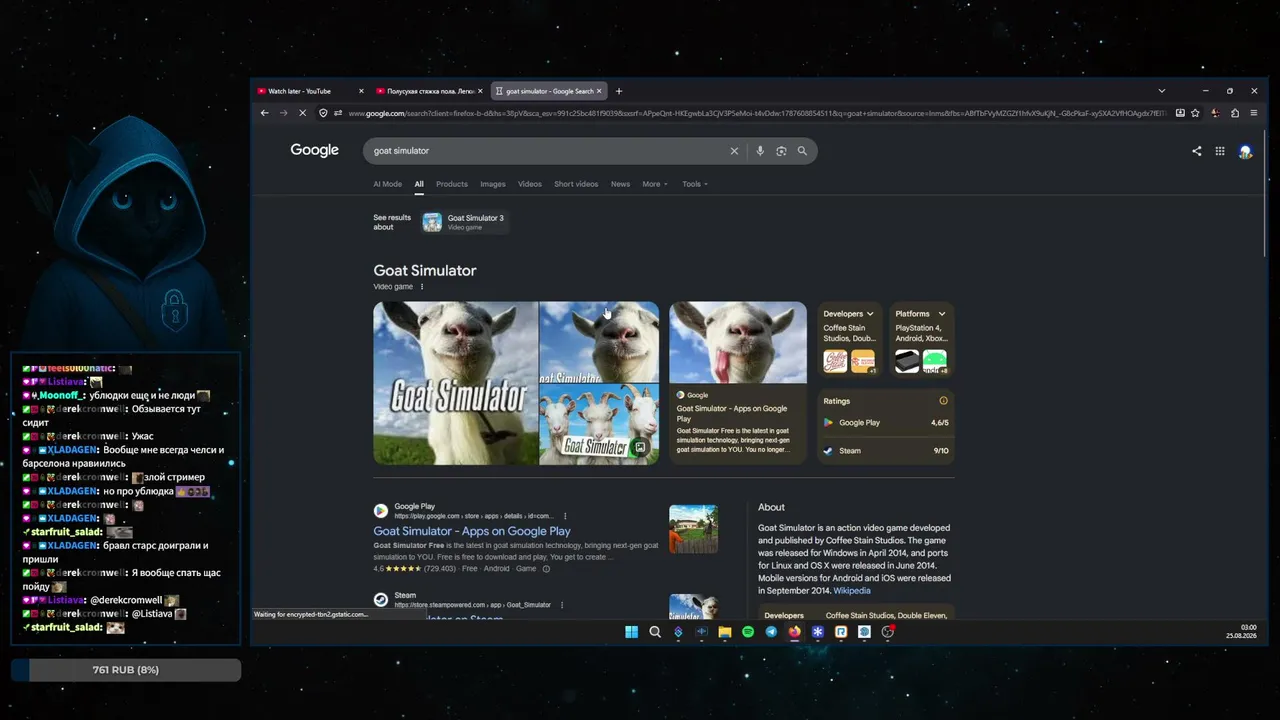The height and width of the screenshot is (720, 1280).
Task: Click the 761 RUB (8%) donation progress bar
Action: [x=126, y=670]
